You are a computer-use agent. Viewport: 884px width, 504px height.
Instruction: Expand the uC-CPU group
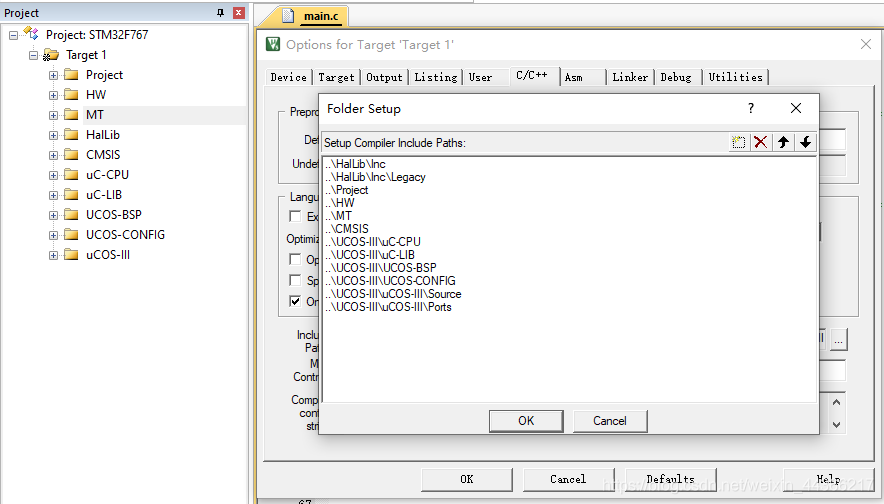[x=54, y=175]
